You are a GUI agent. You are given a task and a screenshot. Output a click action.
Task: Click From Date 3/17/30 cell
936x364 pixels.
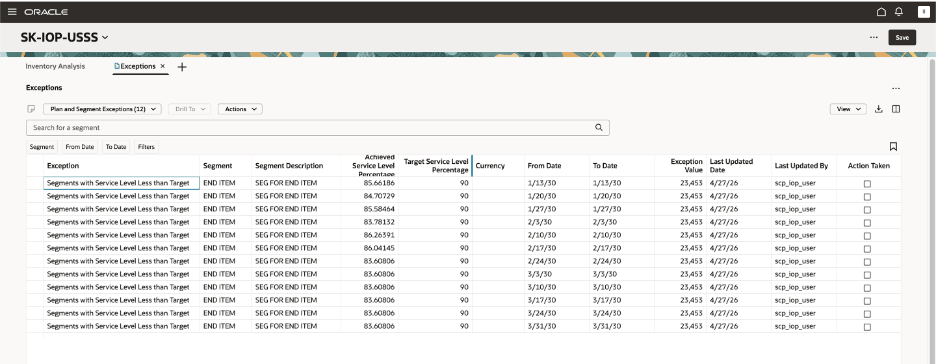[x=557, y=301]
